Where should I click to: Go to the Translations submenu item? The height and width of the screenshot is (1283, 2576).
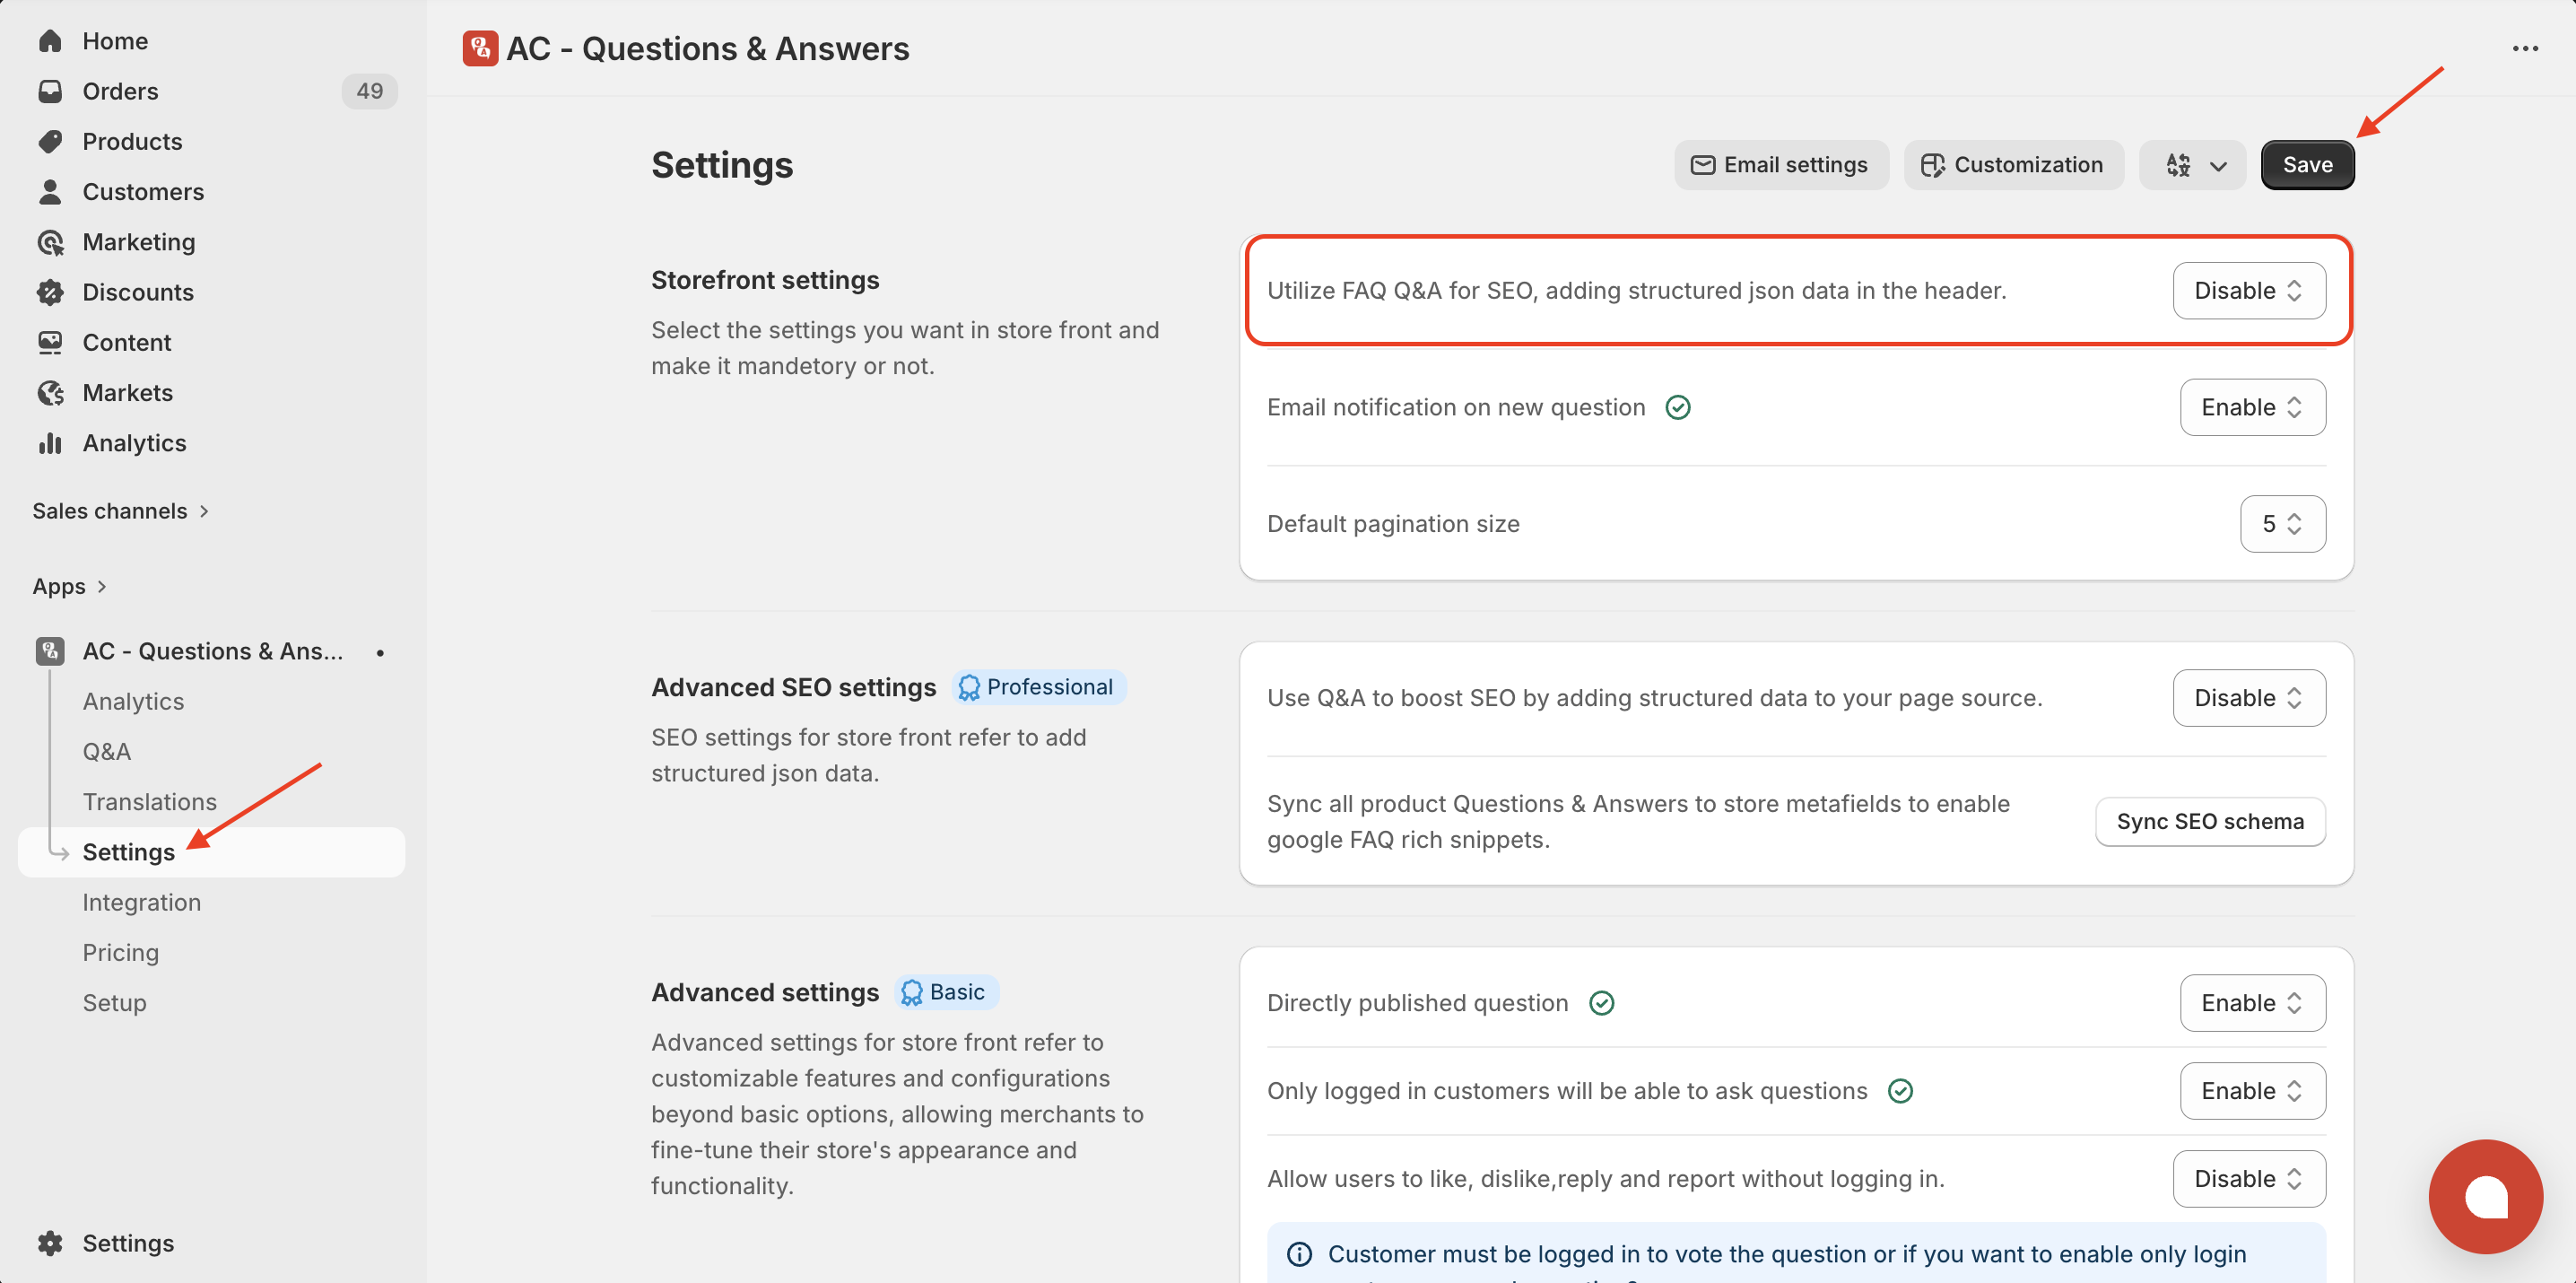[x=149, y=802]
